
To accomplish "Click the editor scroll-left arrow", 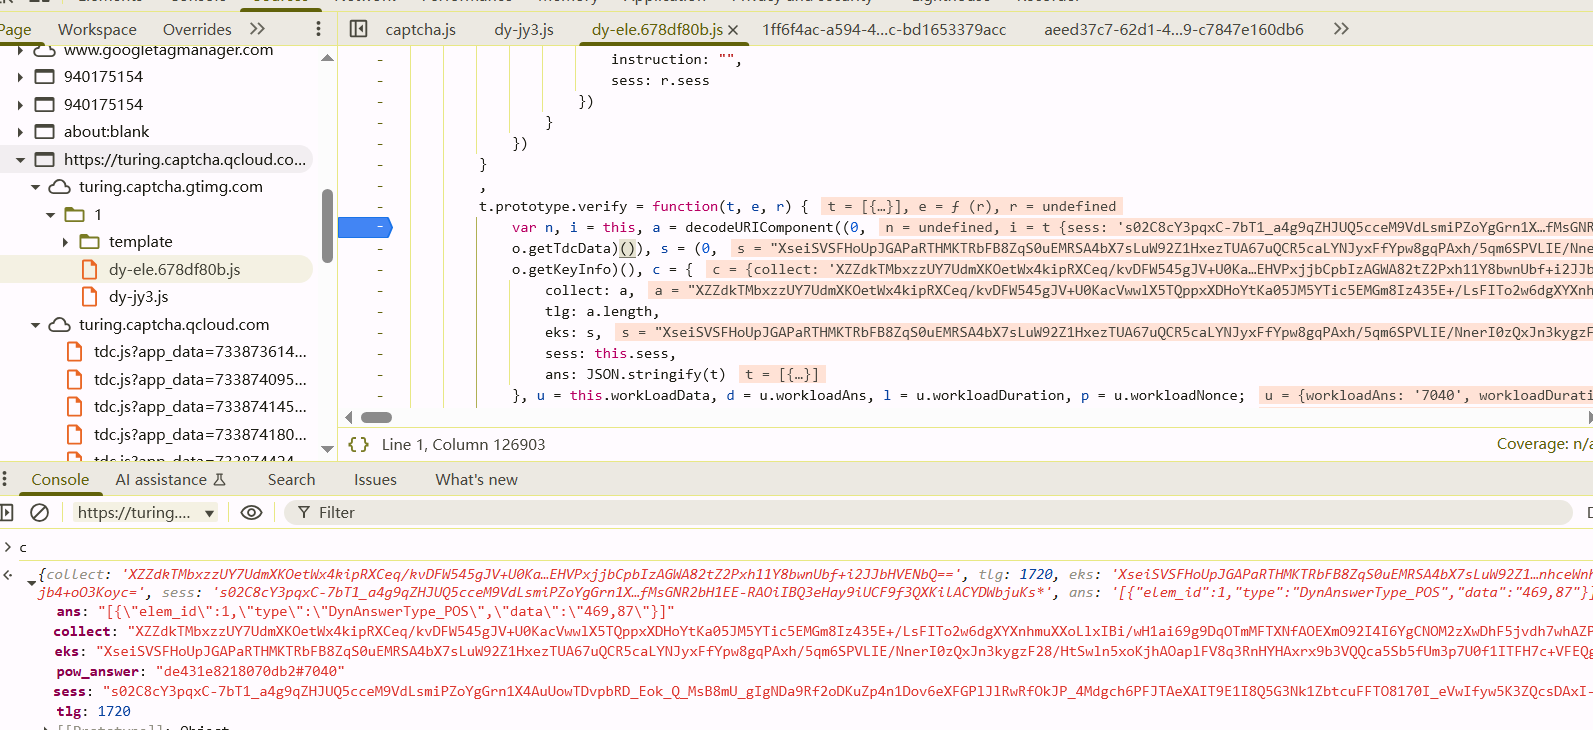I will tap(349, 418).
